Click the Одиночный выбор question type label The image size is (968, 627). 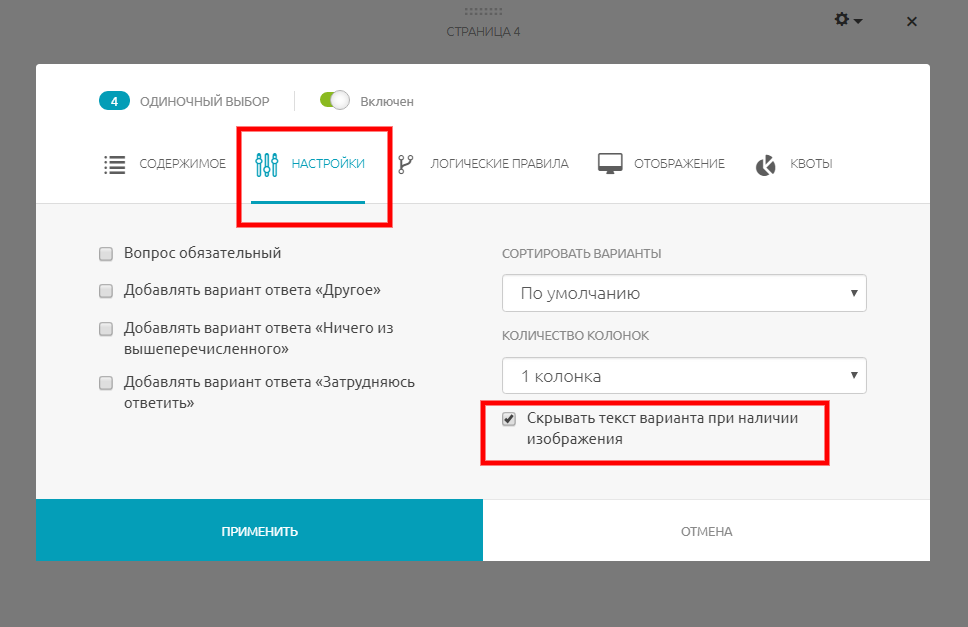(204, 101)
